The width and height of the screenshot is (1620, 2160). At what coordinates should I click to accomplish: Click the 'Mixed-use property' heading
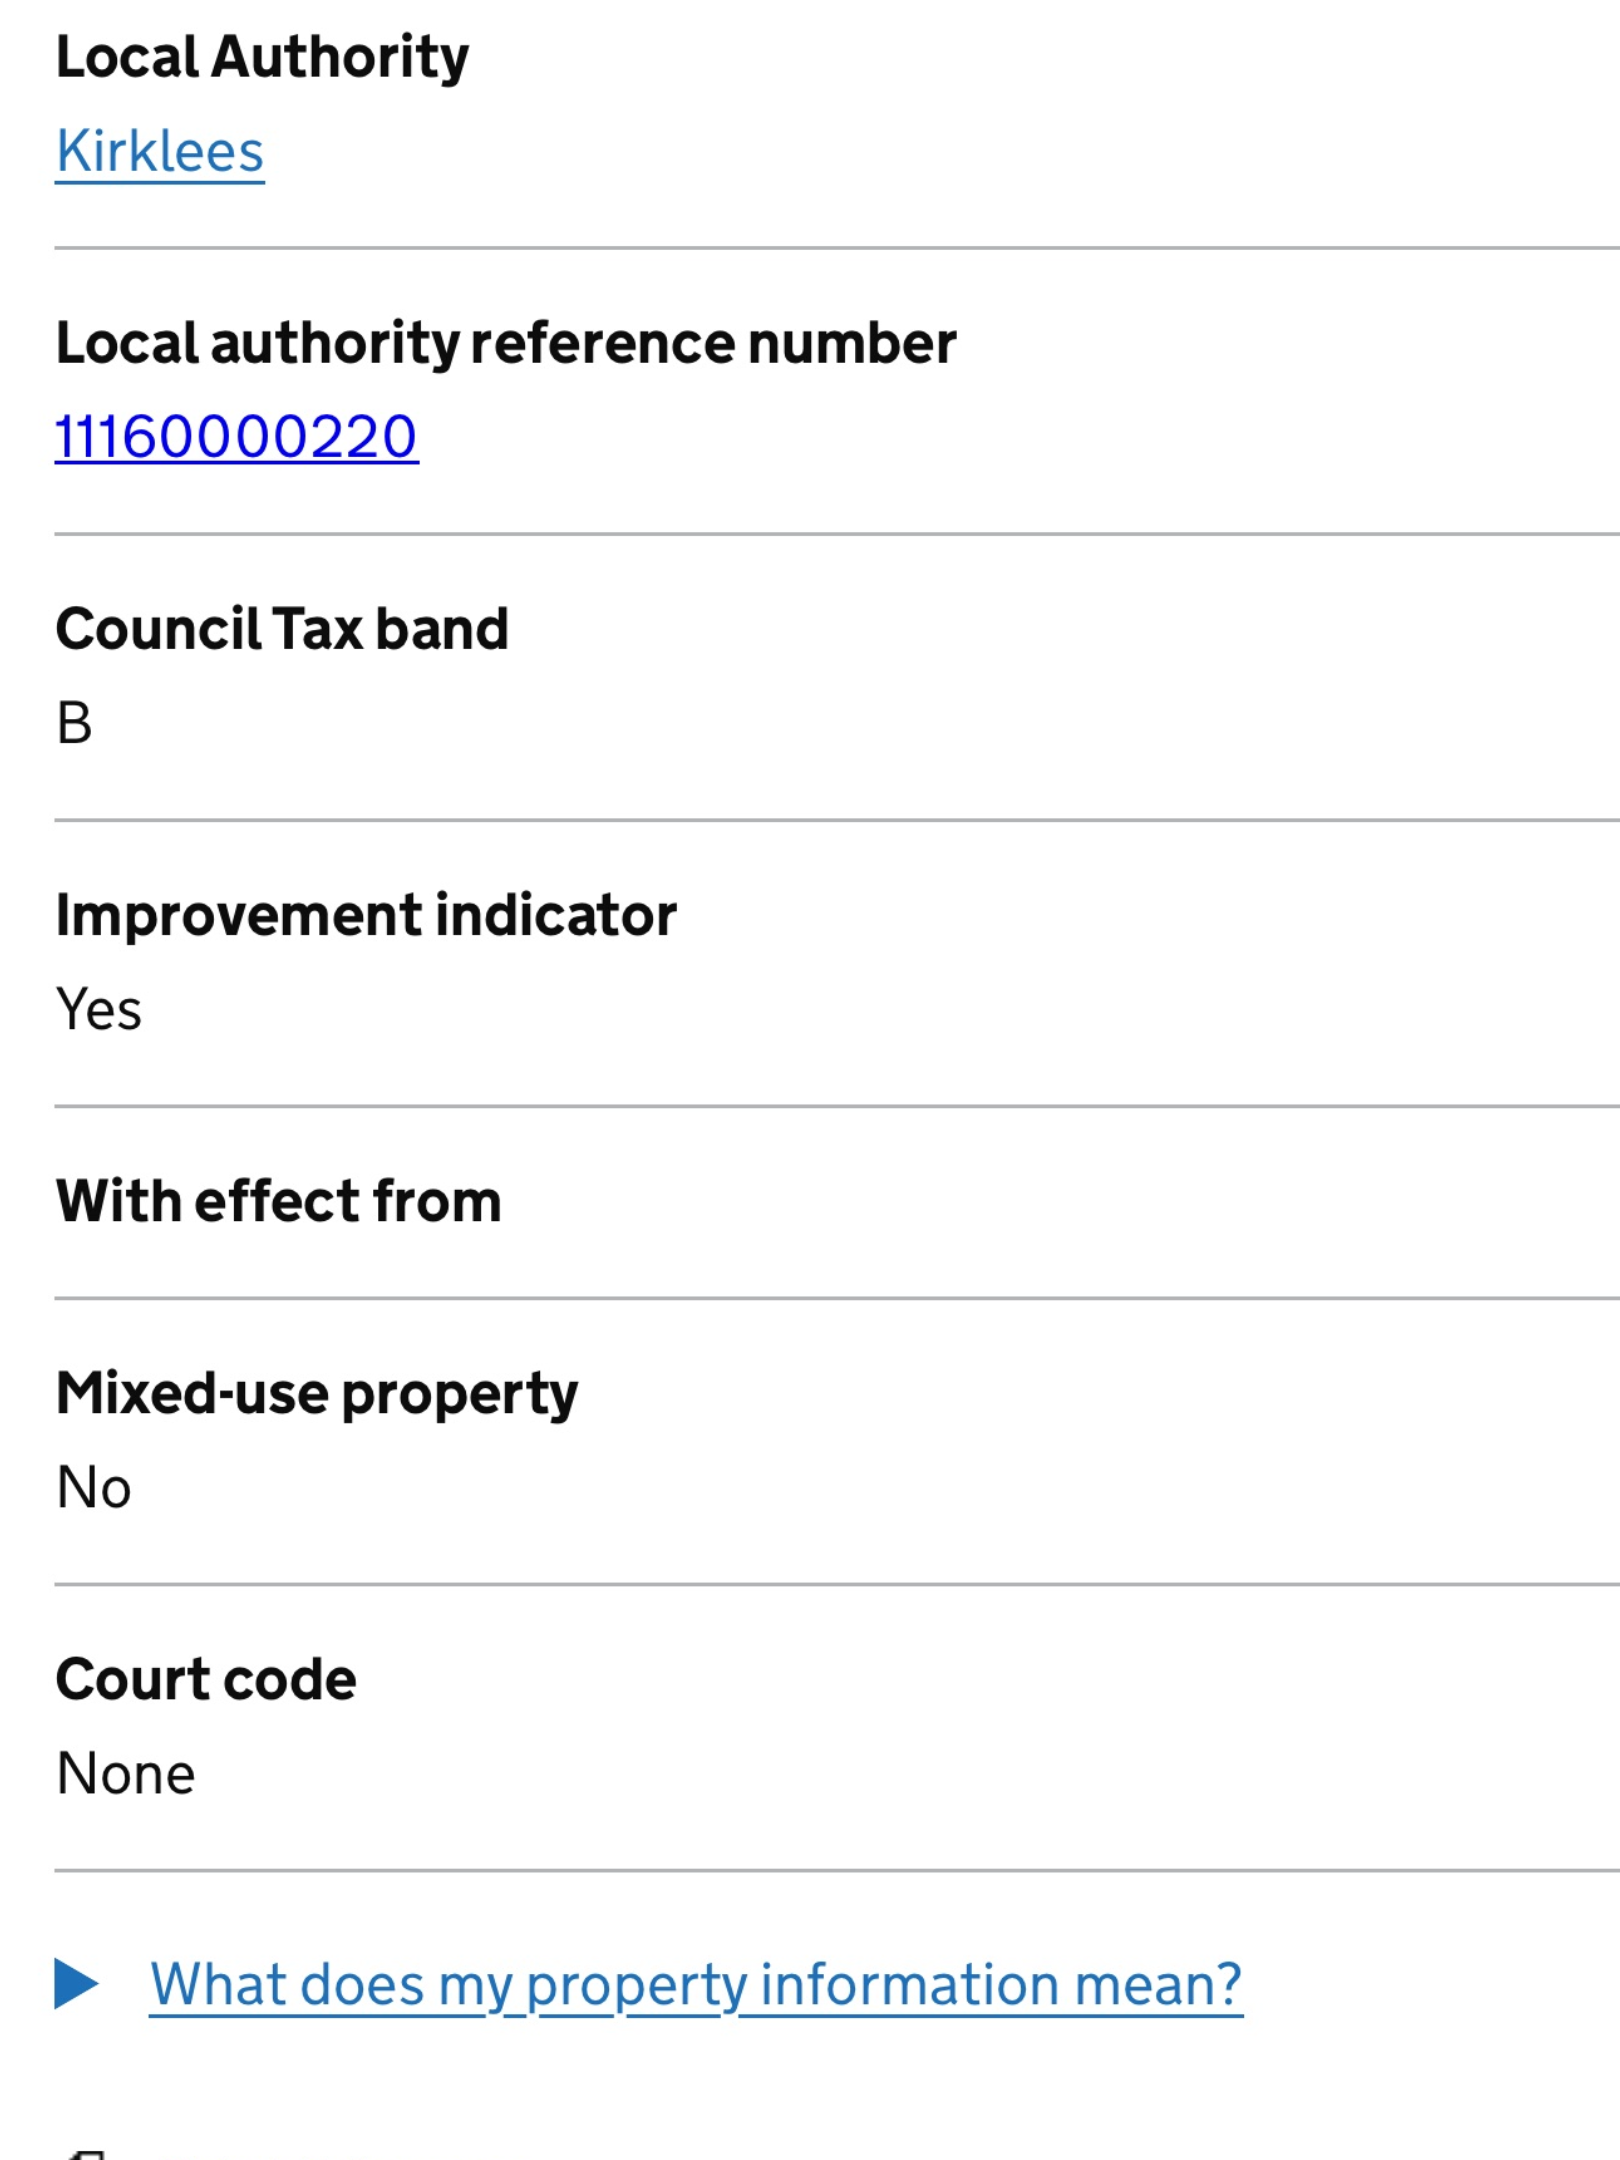[x=317, y=1394]
